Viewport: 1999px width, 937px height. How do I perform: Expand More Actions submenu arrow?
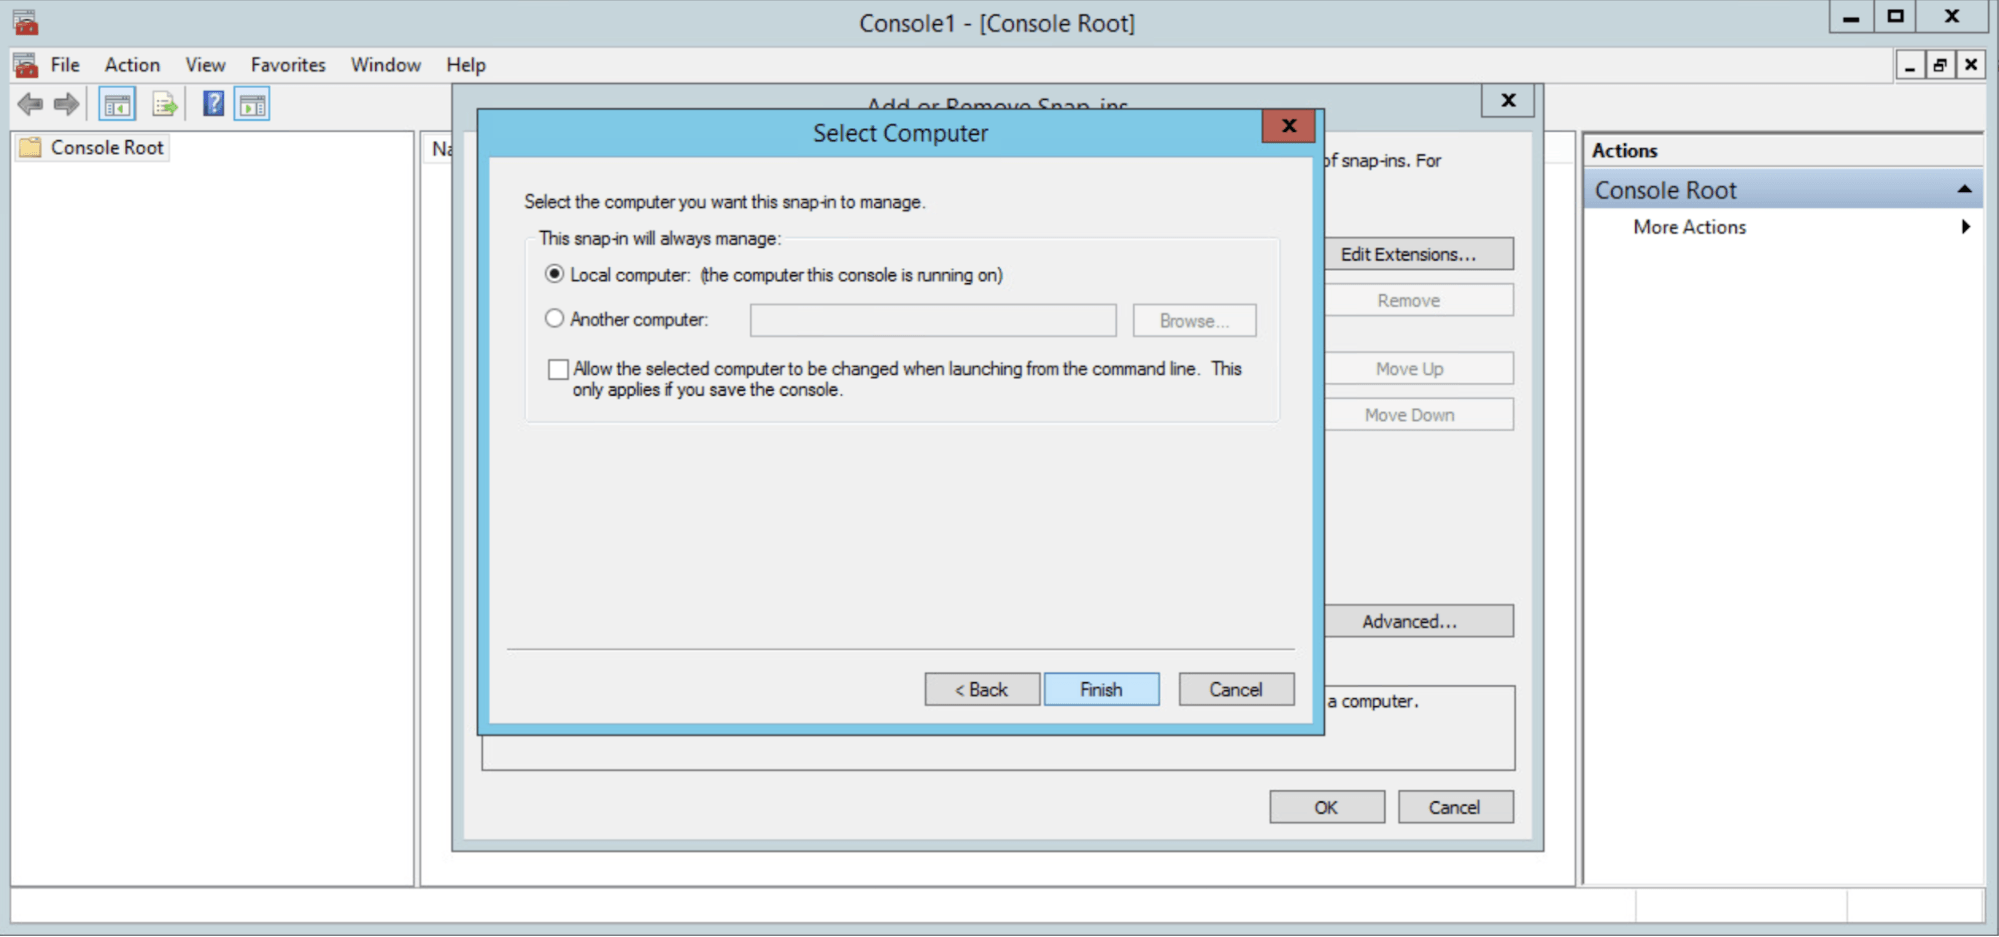point(1965,227)
